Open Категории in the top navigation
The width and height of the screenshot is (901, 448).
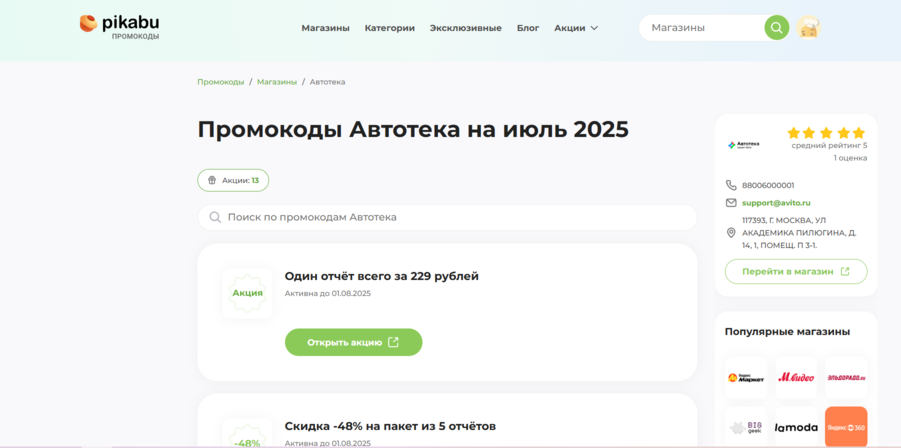pos(390,28)
